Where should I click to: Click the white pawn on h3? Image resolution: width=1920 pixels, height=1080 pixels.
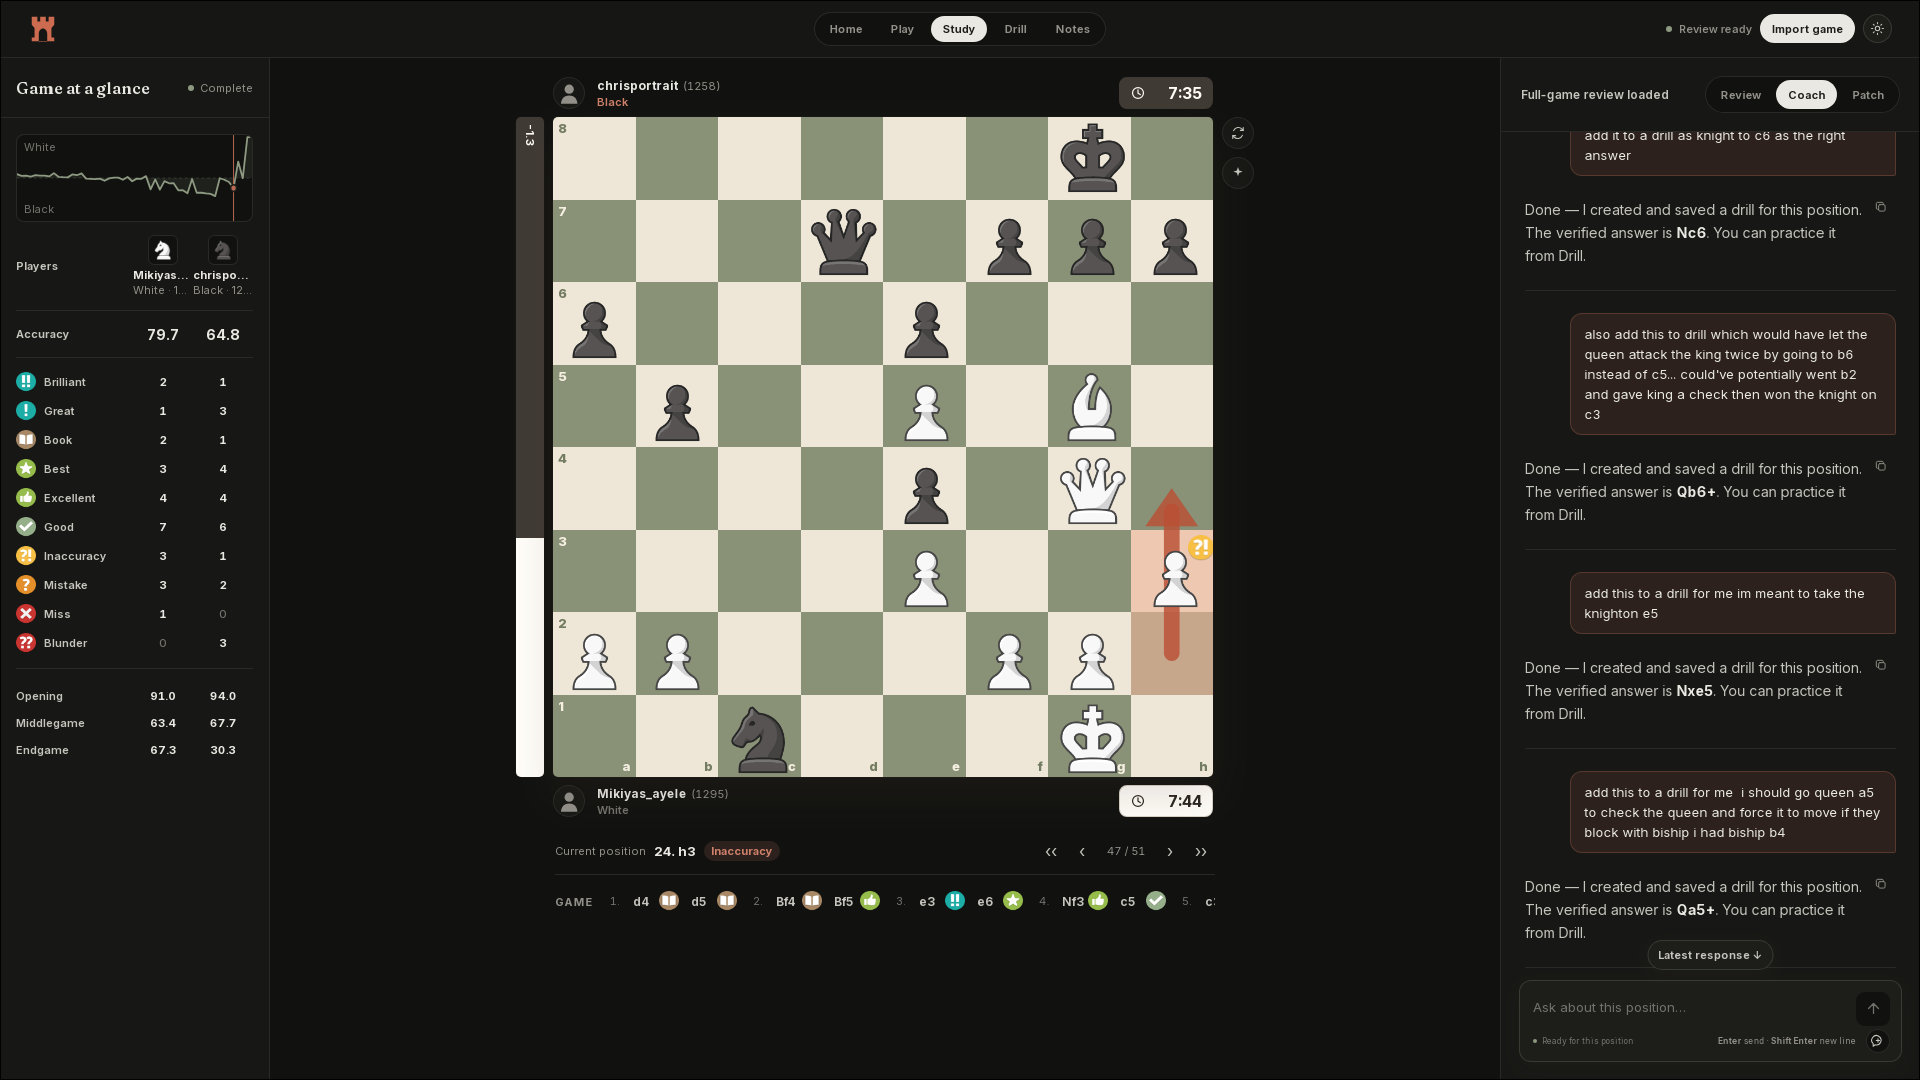coord(1174,577)
